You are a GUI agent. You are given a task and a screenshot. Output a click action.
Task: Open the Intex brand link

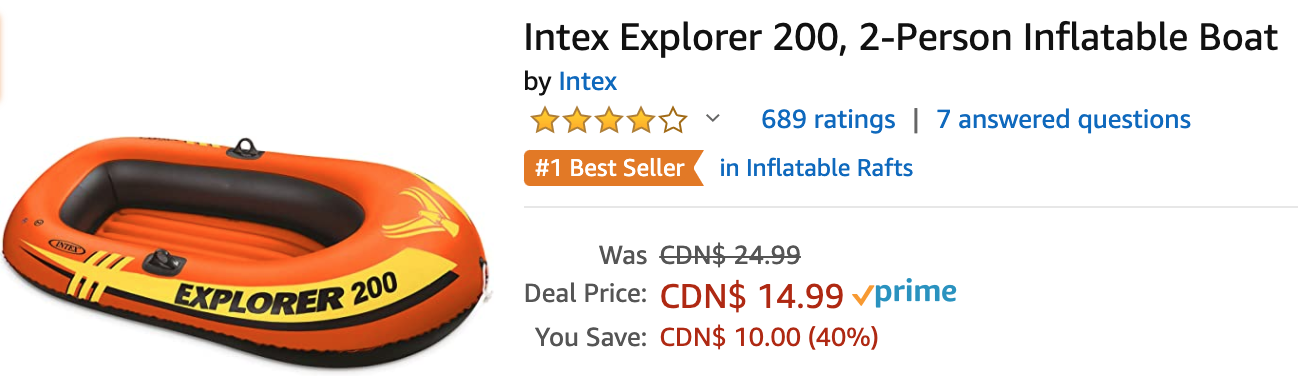tap(587, 81)
